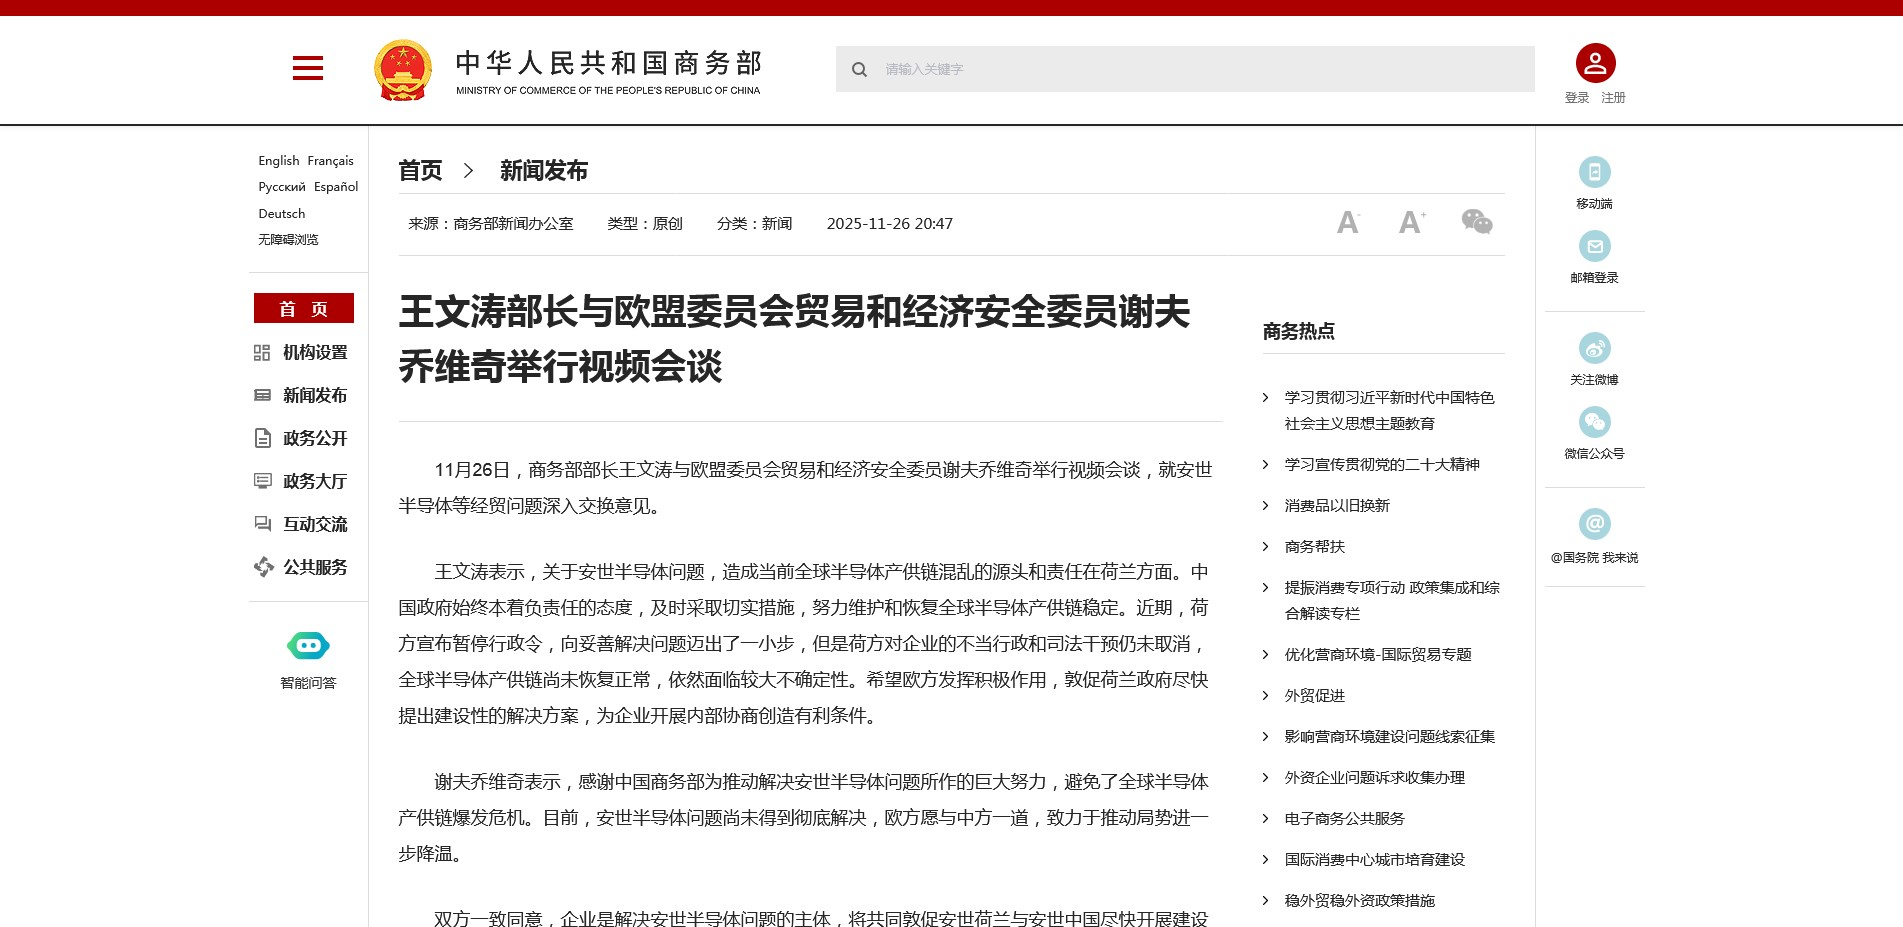
Task: Switch to the English language link
Action: coord(278,161)
